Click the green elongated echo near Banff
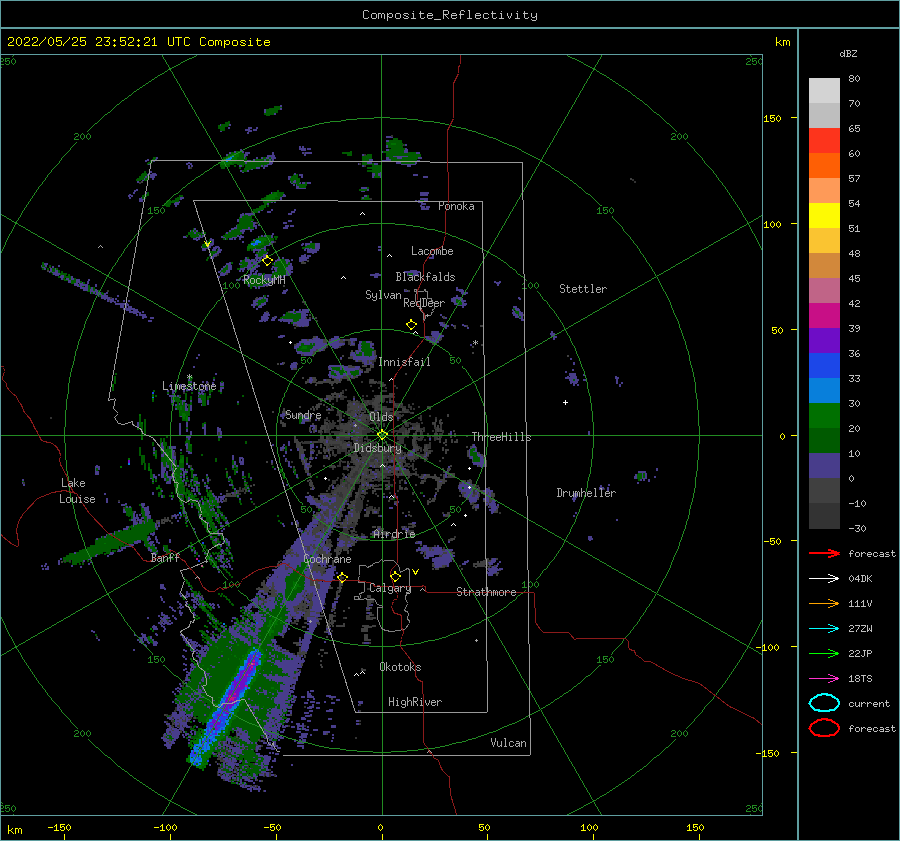Image resolution: width=900 pixels, height=841 pixels. point(109,542)
